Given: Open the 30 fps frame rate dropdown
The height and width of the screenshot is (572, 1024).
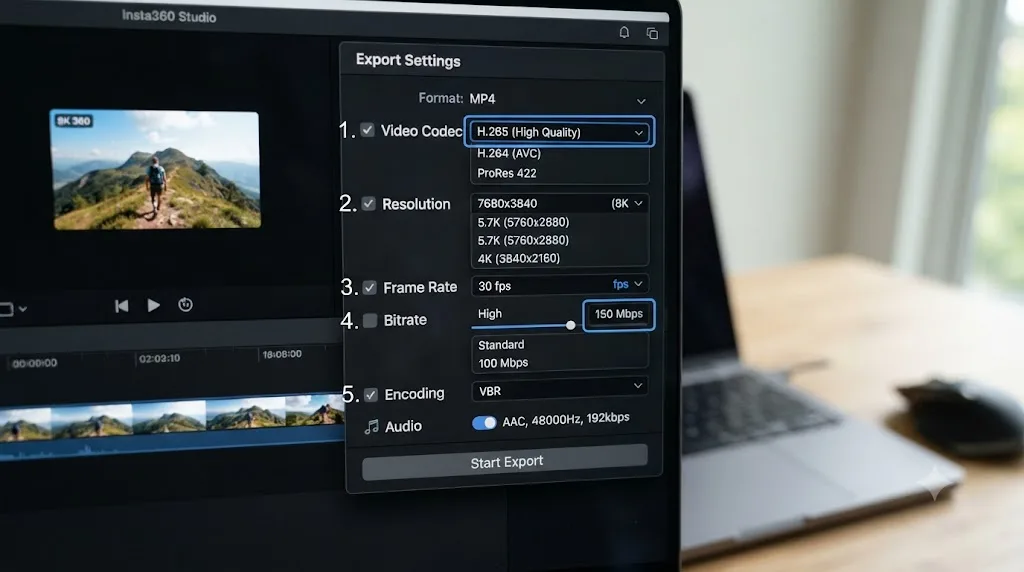Looking at the screenshot, I should pyautogui.click(x=560, y=285).
